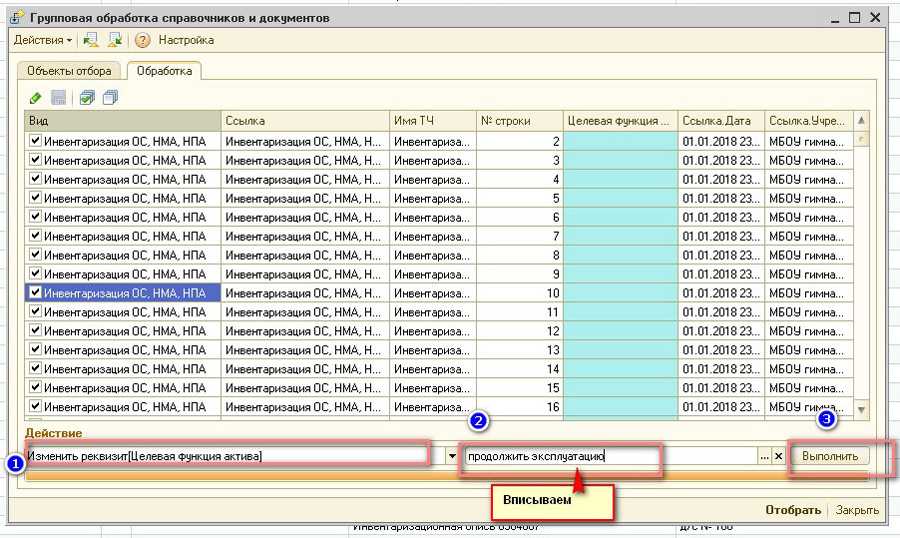Click the value field with продолжить эксплуатацию
The image size is (900, 538).
point(611,456)
